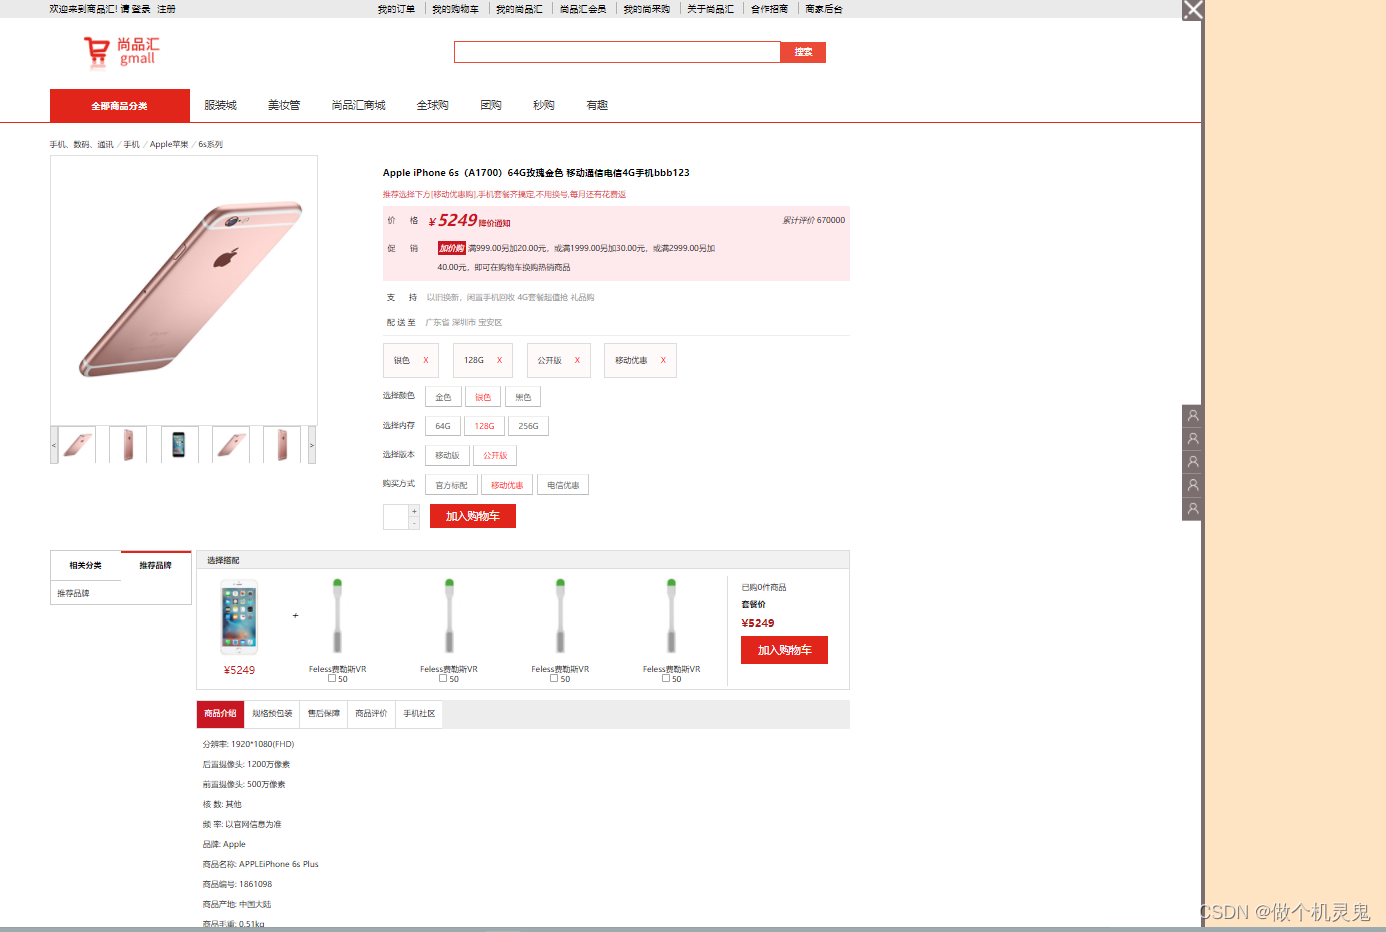Image resolution: width=1386 pixels, height=932 pixels.
Task: Show previous thumbnails with left arrow
Action: click(54, 445)
